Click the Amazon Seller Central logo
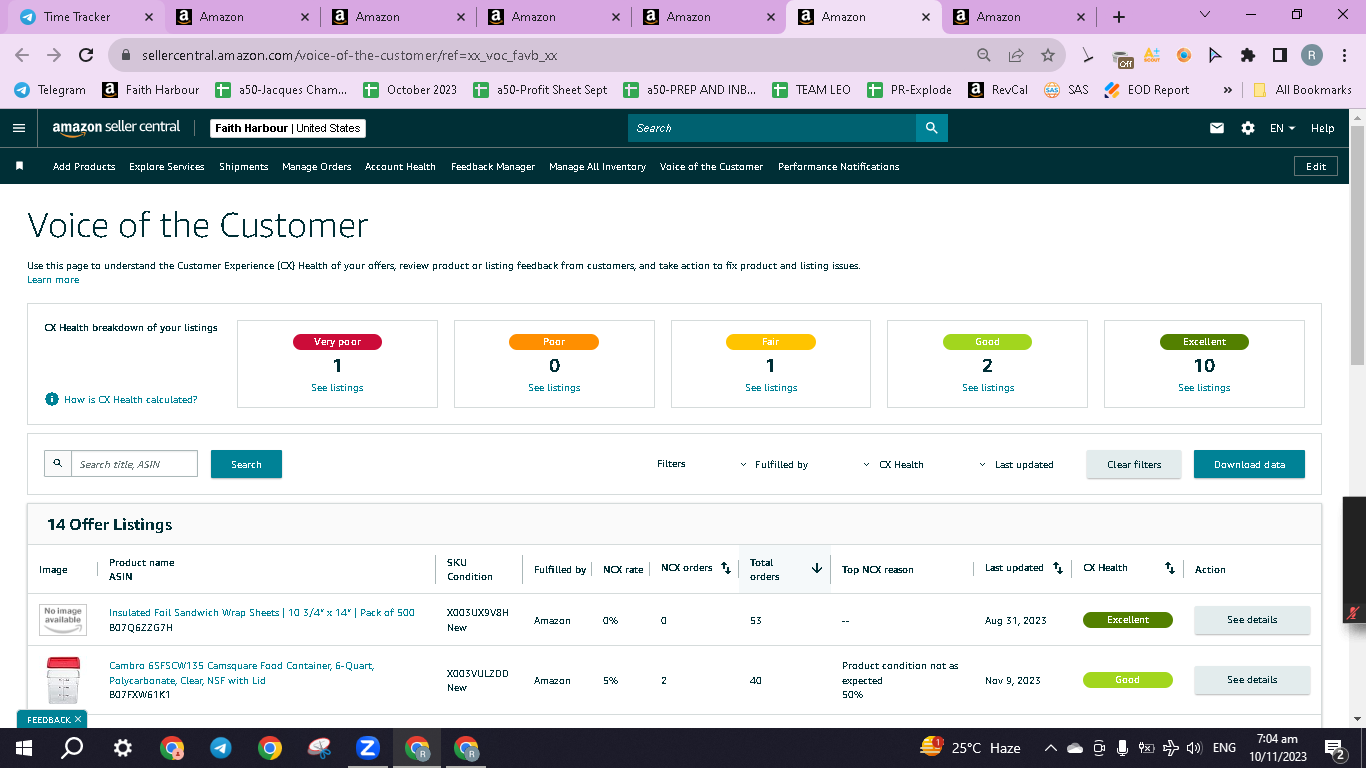Viewport: 1366px width, 768px height. click(x=117, y=128)
